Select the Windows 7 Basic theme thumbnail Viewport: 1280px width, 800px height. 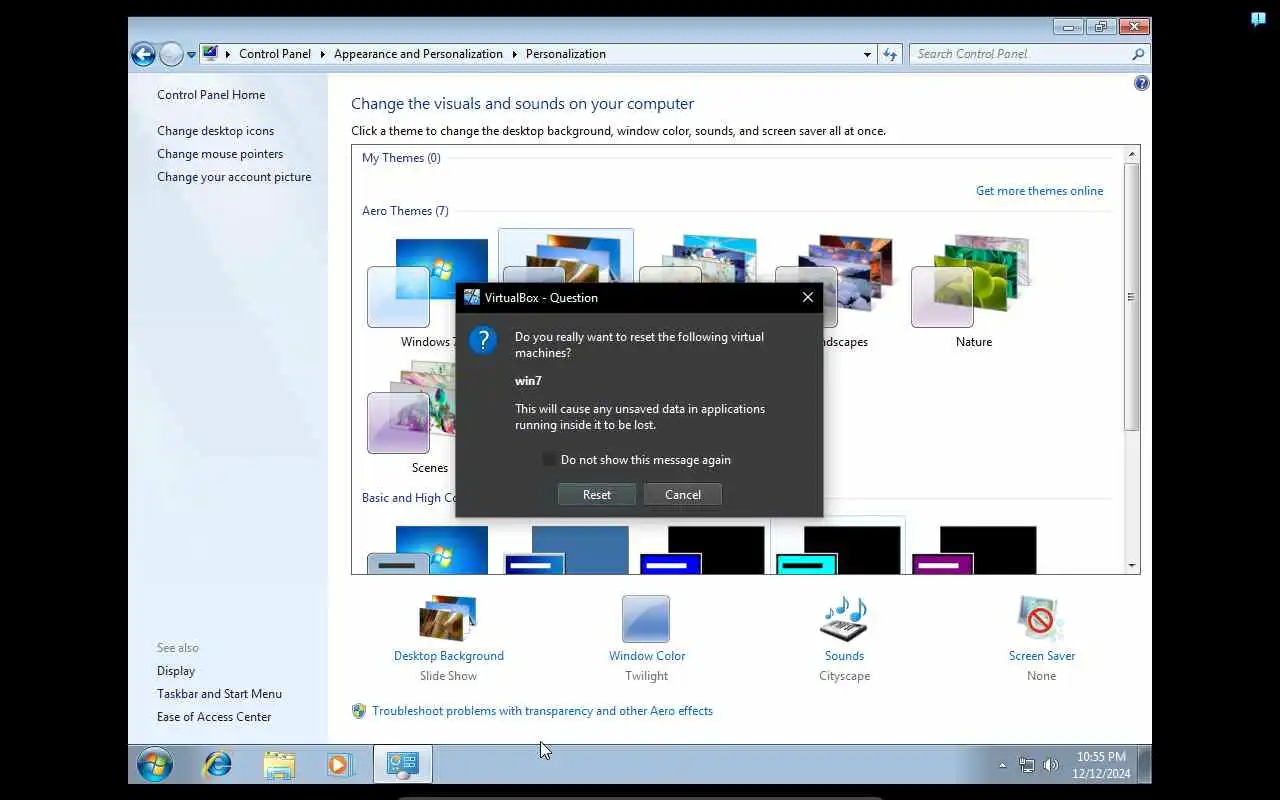tap(428, 549)
